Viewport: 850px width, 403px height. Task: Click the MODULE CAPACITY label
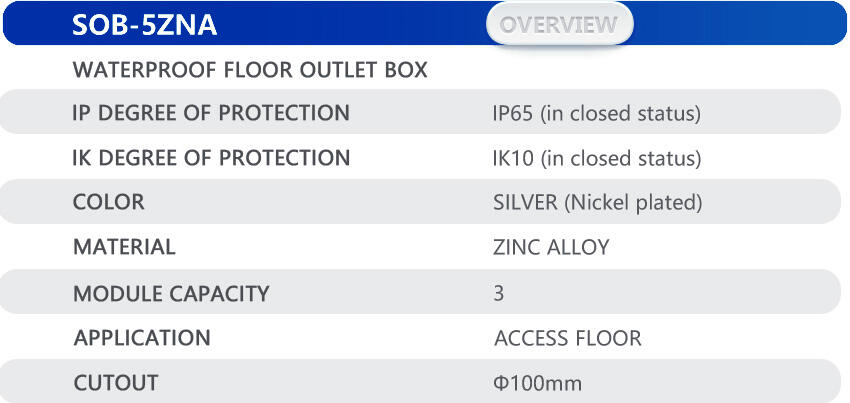171,294
